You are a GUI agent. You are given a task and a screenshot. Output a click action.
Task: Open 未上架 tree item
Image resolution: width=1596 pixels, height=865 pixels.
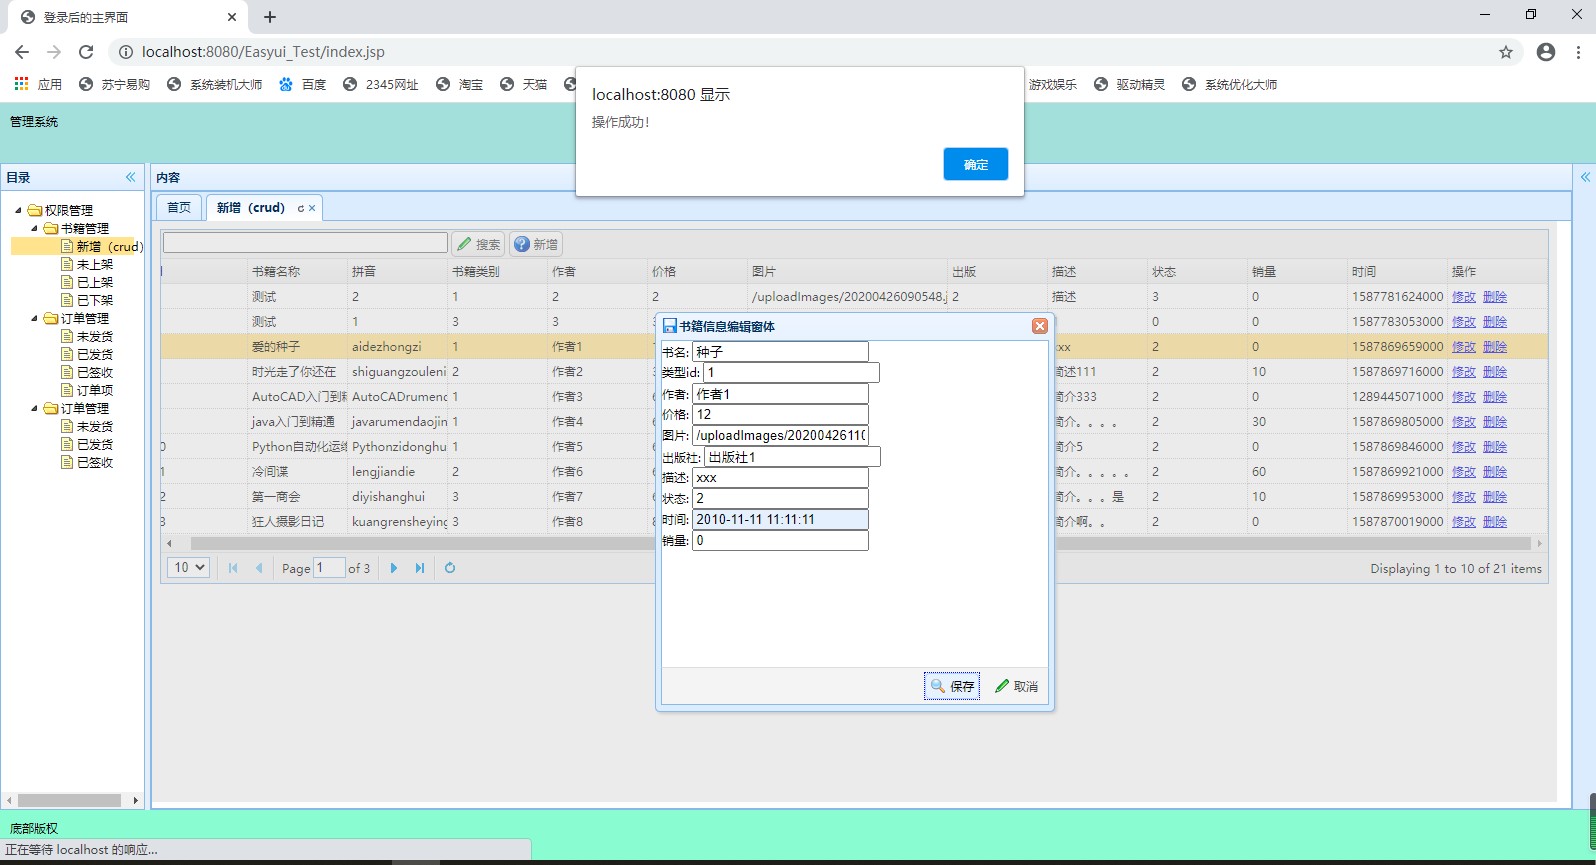(x=95, y=264)
